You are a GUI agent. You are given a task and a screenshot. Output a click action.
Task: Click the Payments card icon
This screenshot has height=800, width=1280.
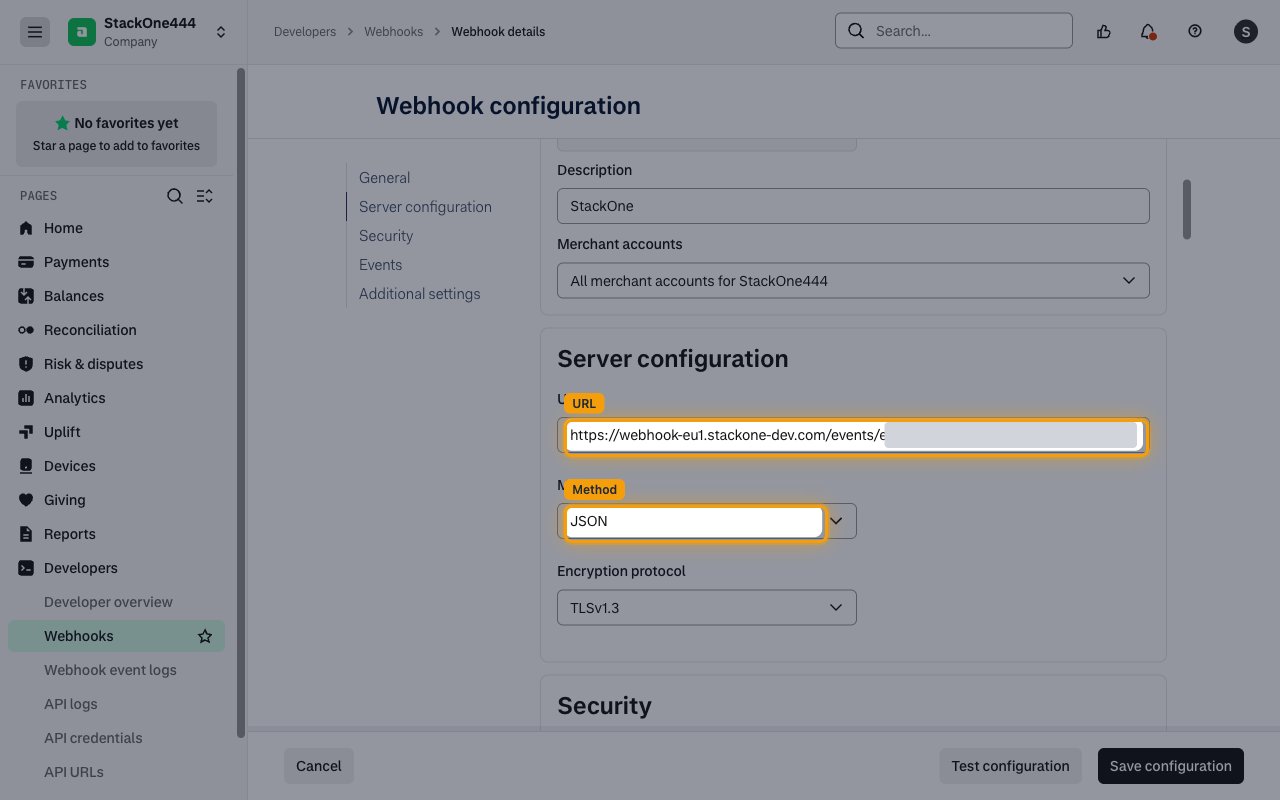click(26, 262)
